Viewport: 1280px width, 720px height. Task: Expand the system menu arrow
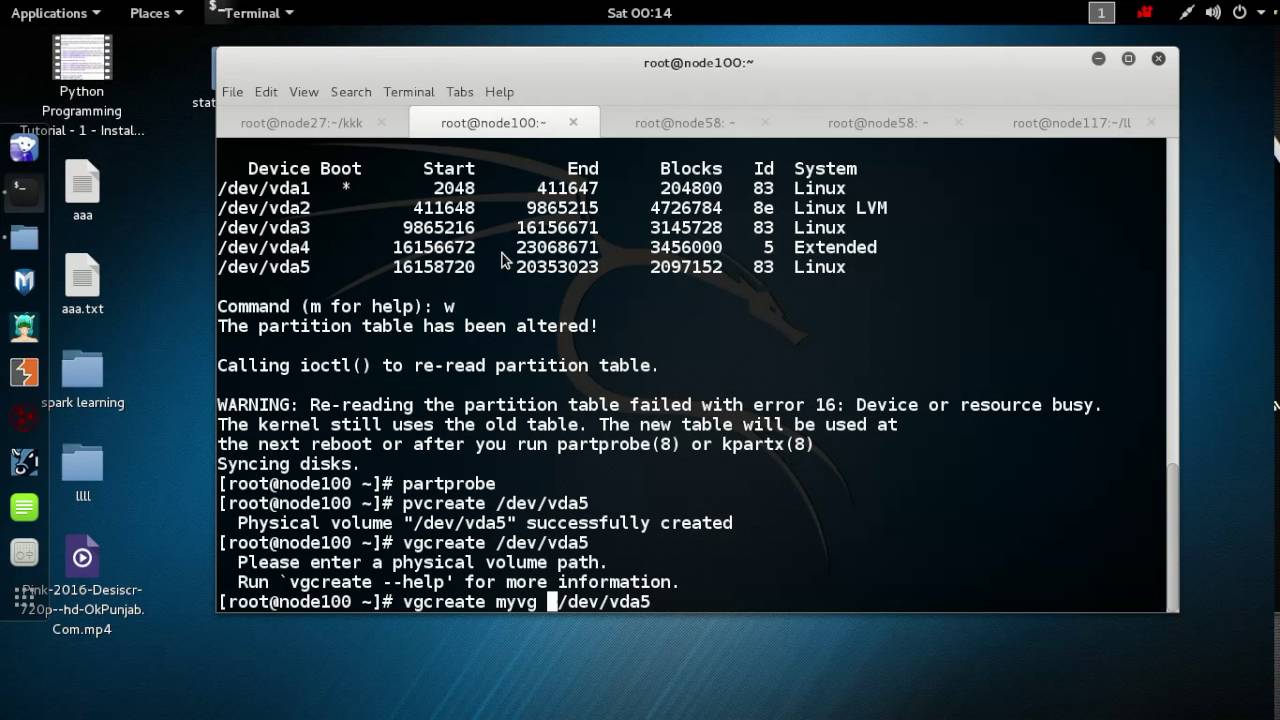(x=1261, y=13)
